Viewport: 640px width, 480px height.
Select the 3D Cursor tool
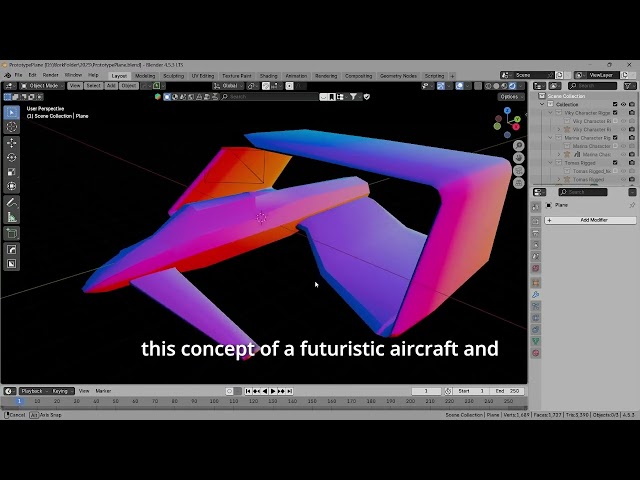[11, 127]
